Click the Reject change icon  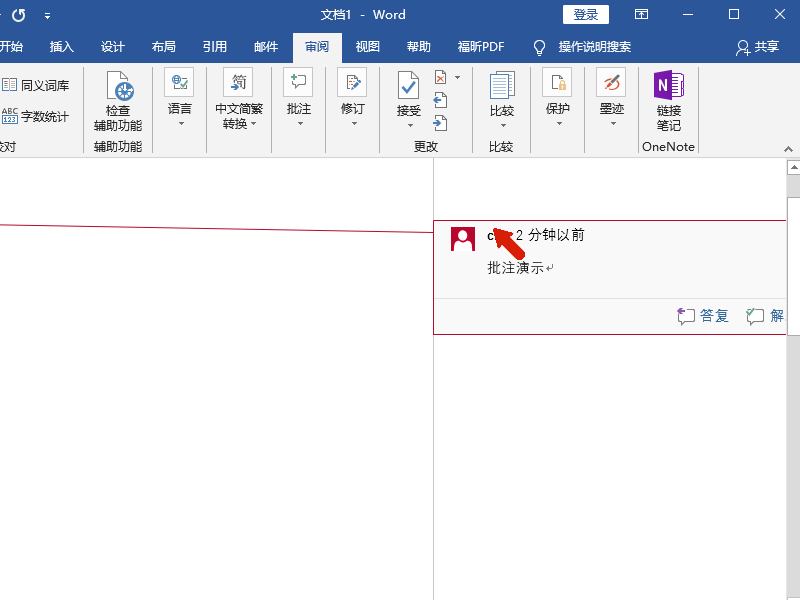pyautogui.click(x=441, y=78)
